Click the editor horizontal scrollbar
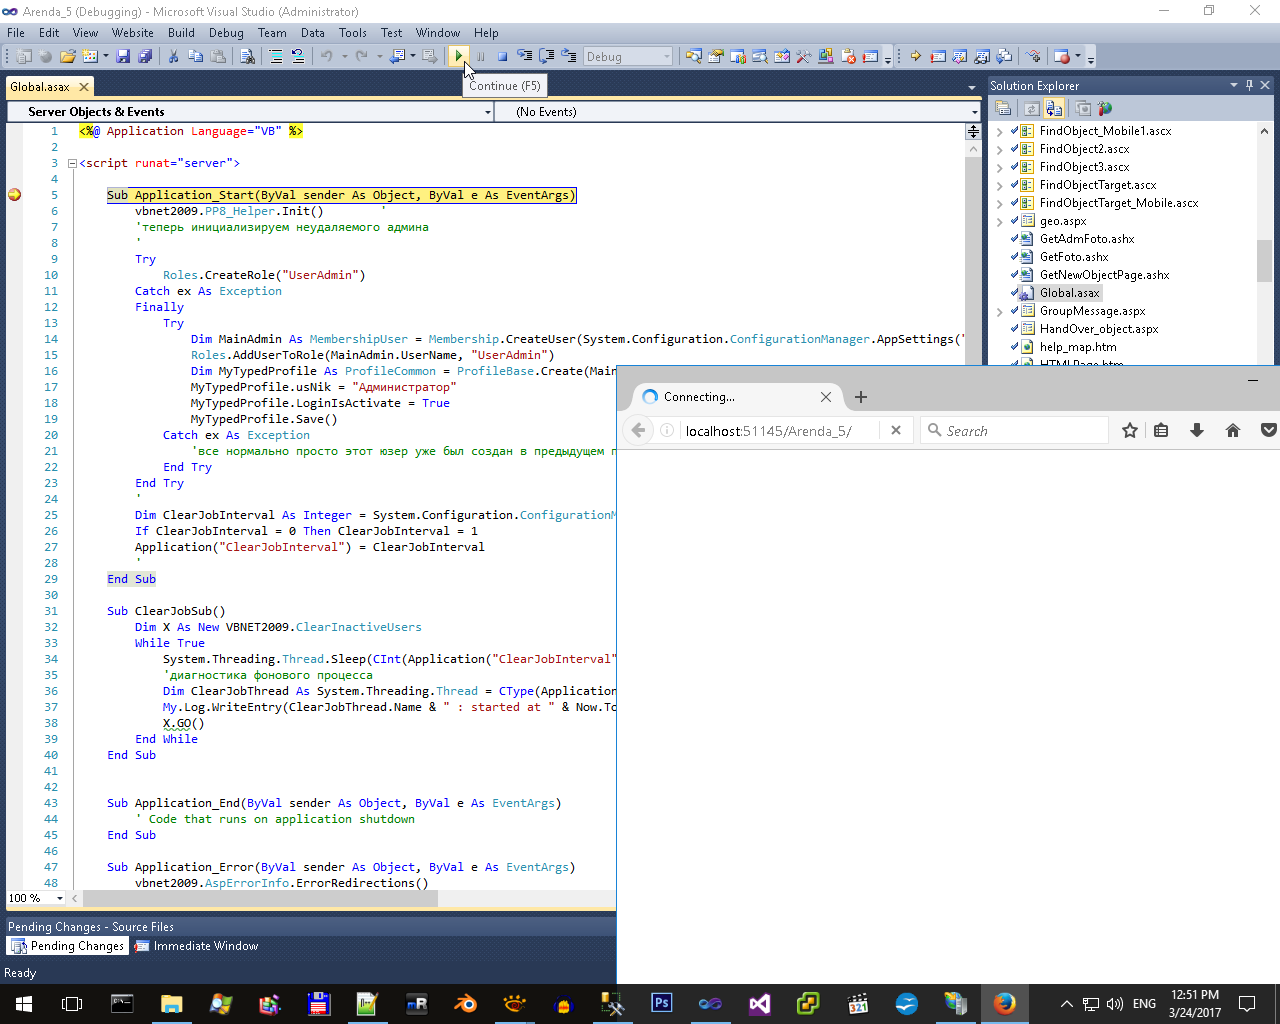 260,898
